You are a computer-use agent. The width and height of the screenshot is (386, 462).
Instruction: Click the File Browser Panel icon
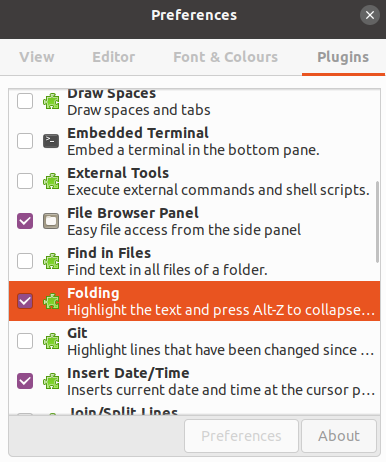(x=51, y=221)
